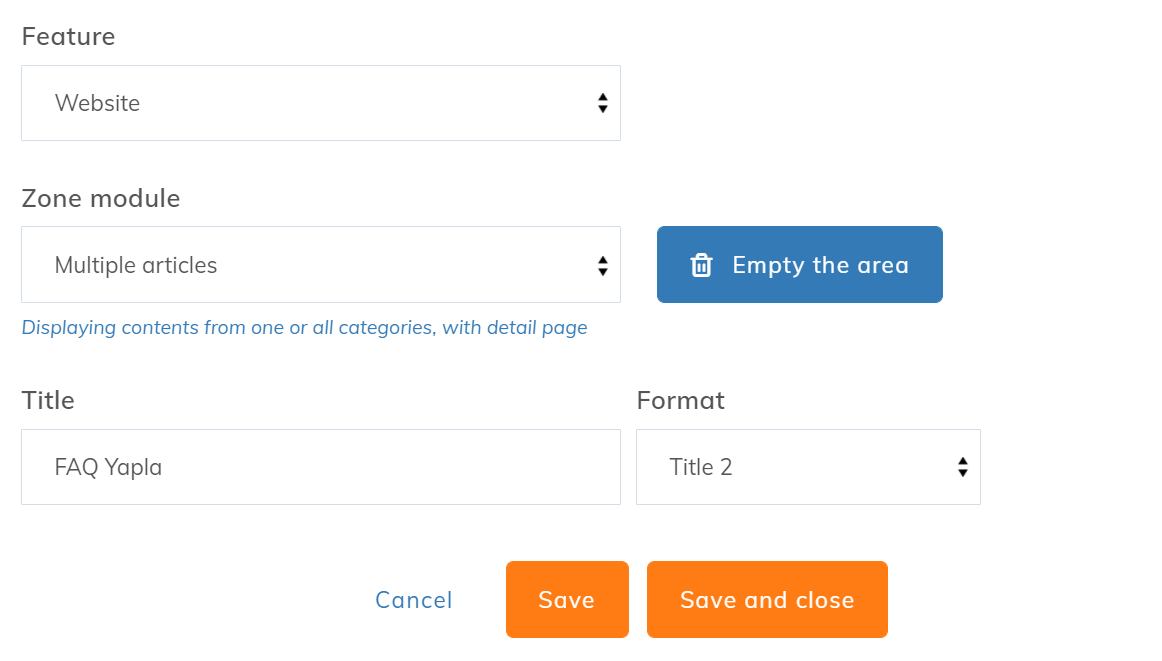1162x661 pixels.
Task: Click the Format field label
Action: [680, 401]
